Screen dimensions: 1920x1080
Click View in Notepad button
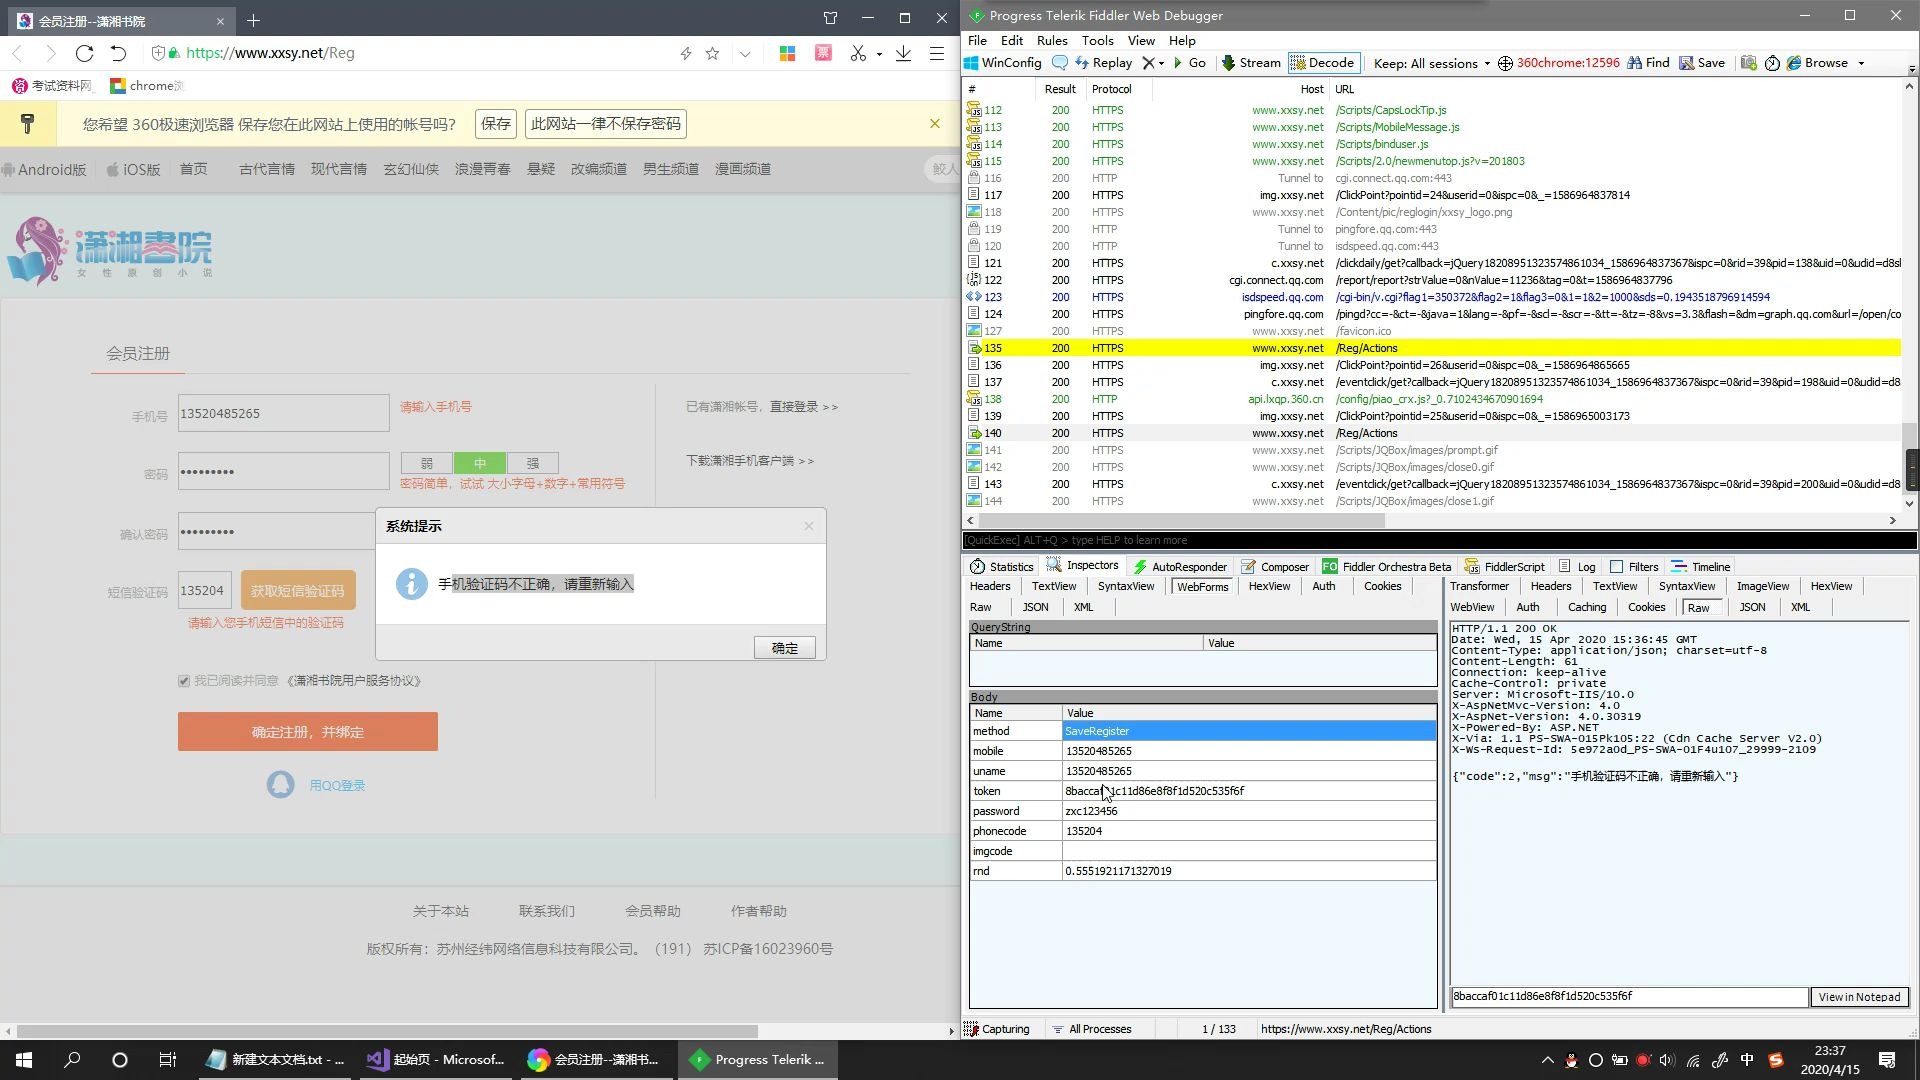[x=1859, y=997]
